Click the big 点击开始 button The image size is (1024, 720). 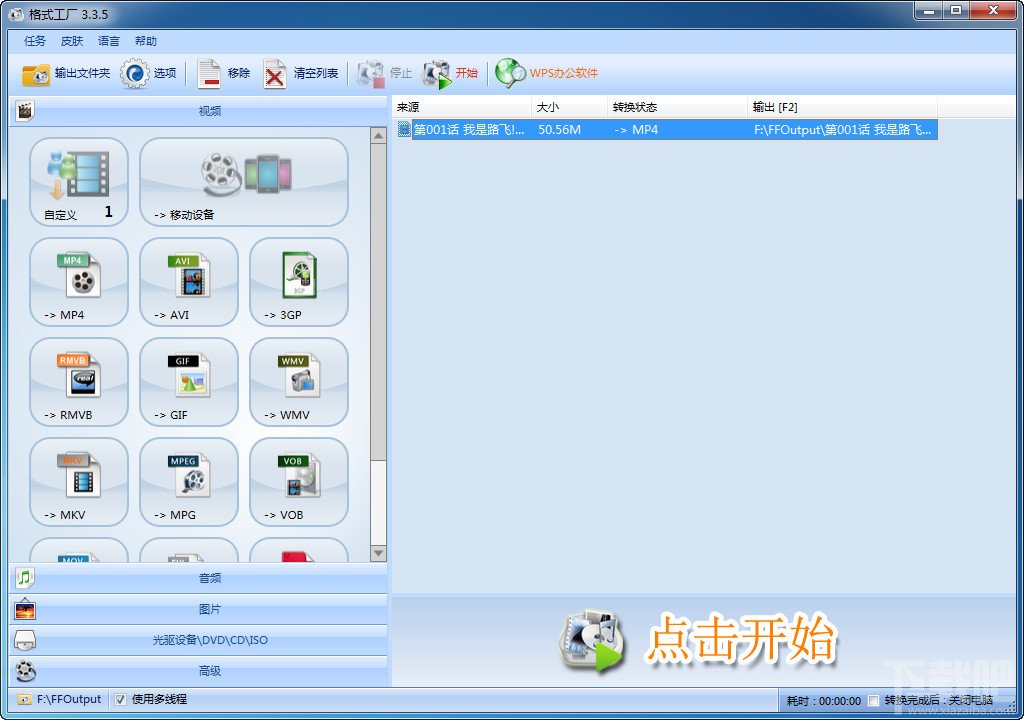[x=699, y=640]
